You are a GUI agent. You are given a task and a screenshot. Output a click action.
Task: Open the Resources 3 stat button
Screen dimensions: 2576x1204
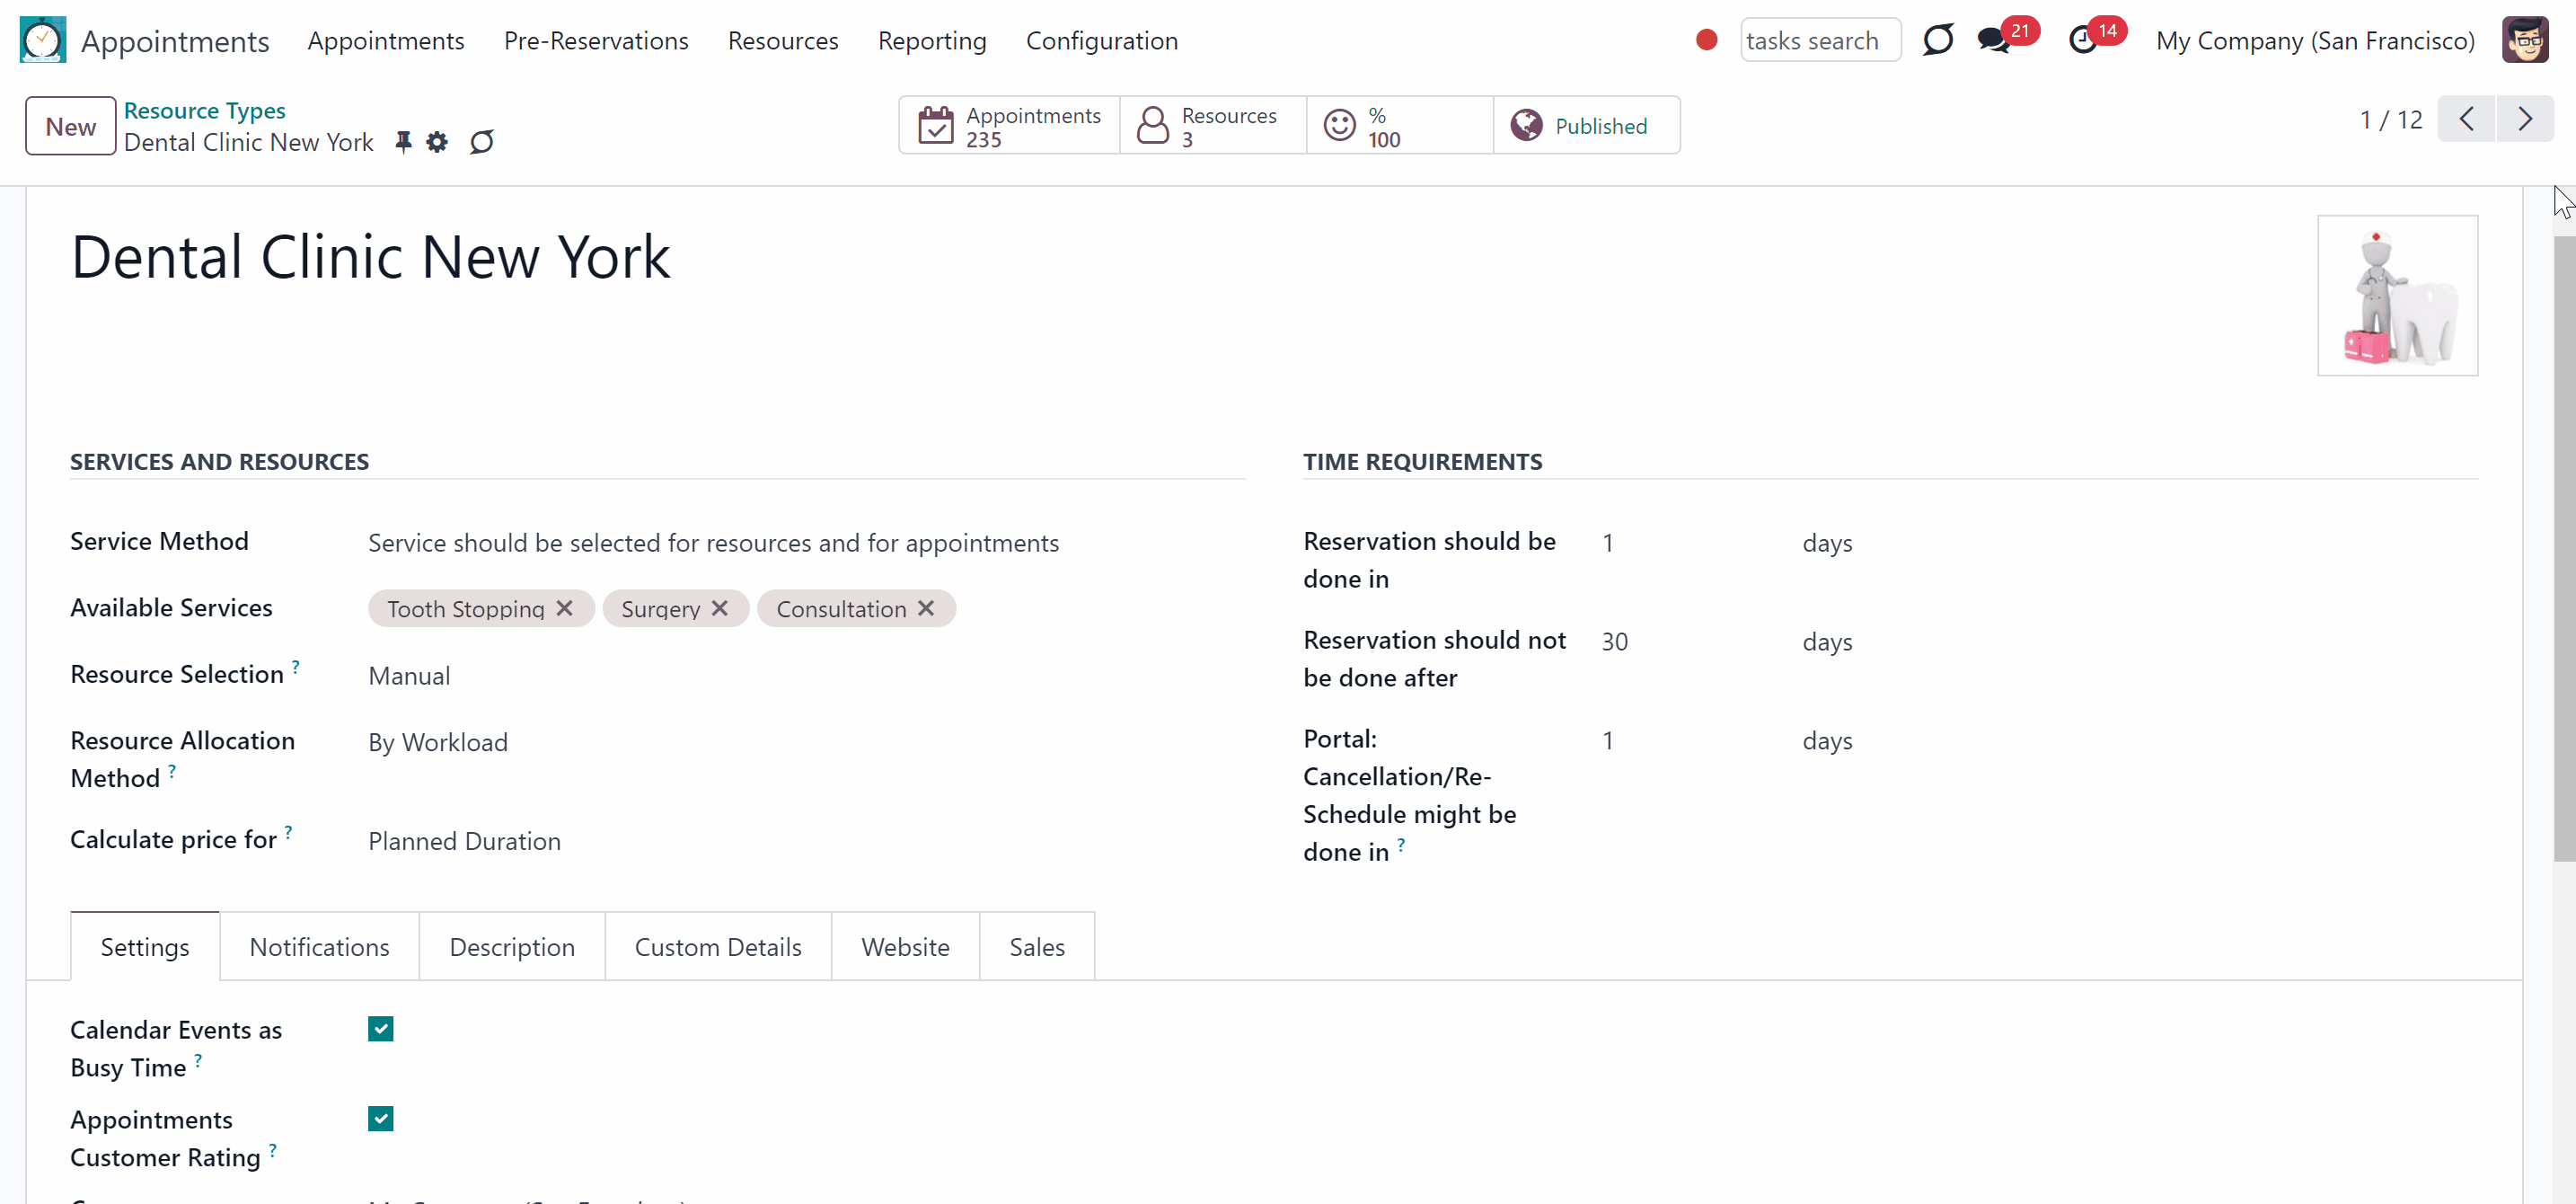(1213, 126)
